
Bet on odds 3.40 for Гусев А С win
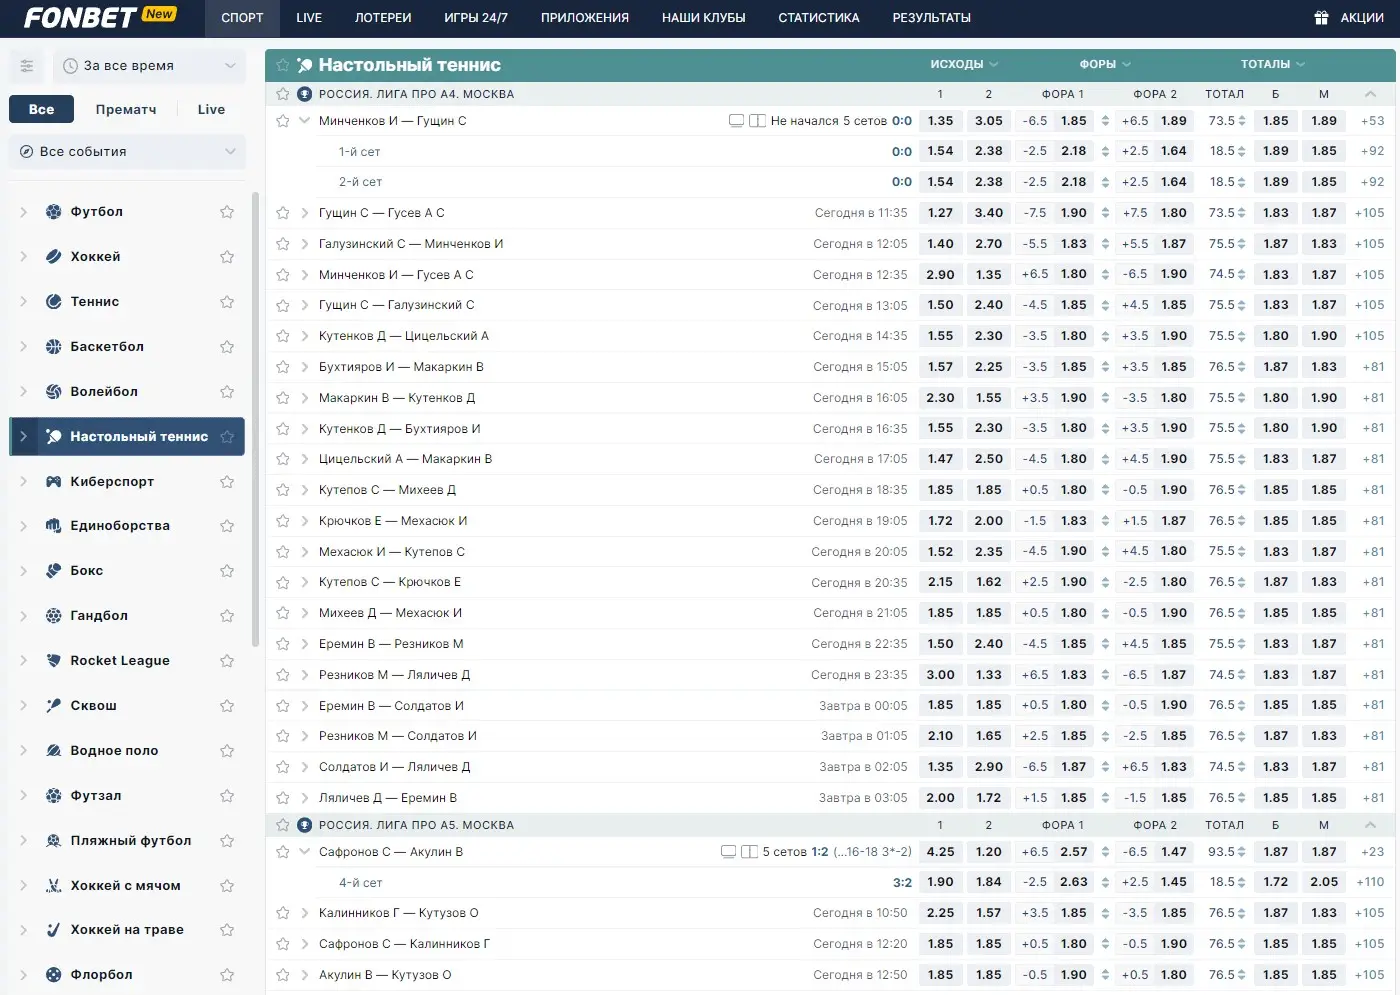tap(988, 213)
